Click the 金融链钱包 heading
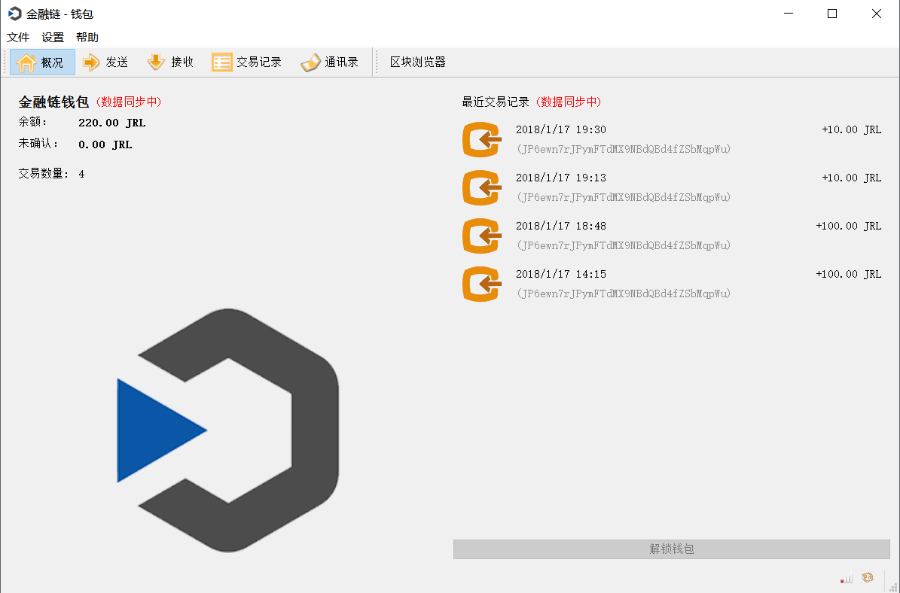900x593 pixels. [53, 102]
